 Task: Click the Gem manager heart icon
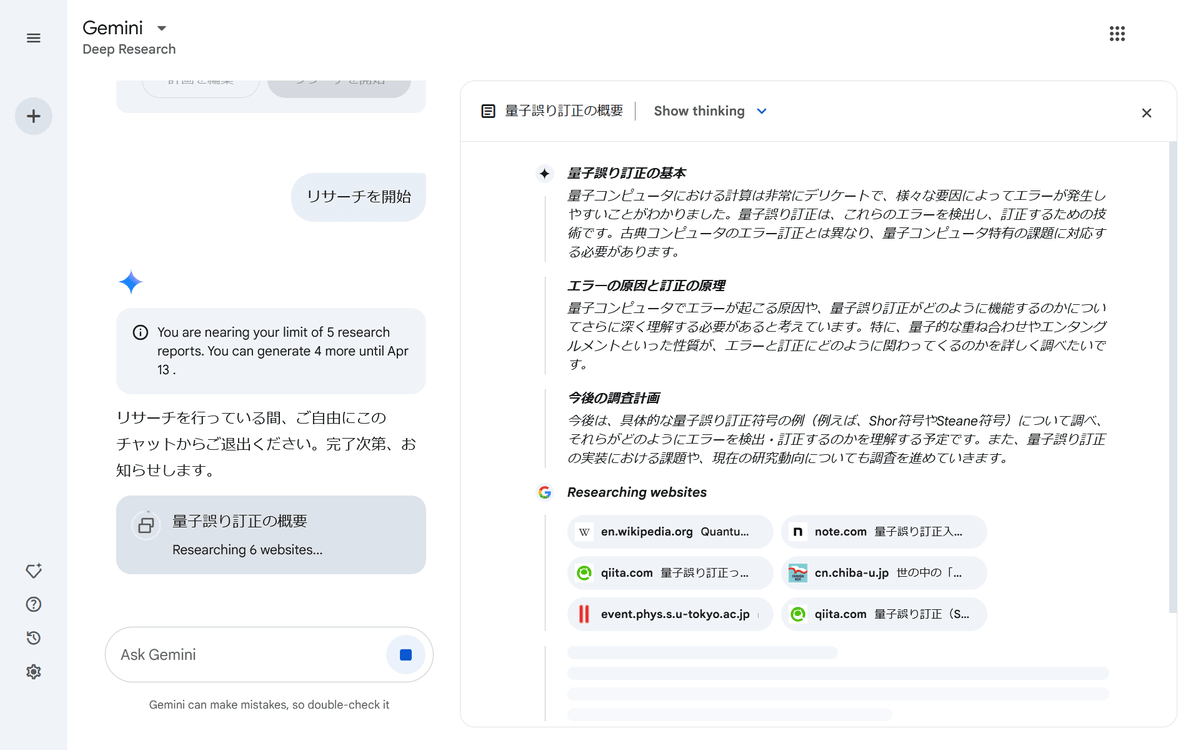tap(33, 571)
